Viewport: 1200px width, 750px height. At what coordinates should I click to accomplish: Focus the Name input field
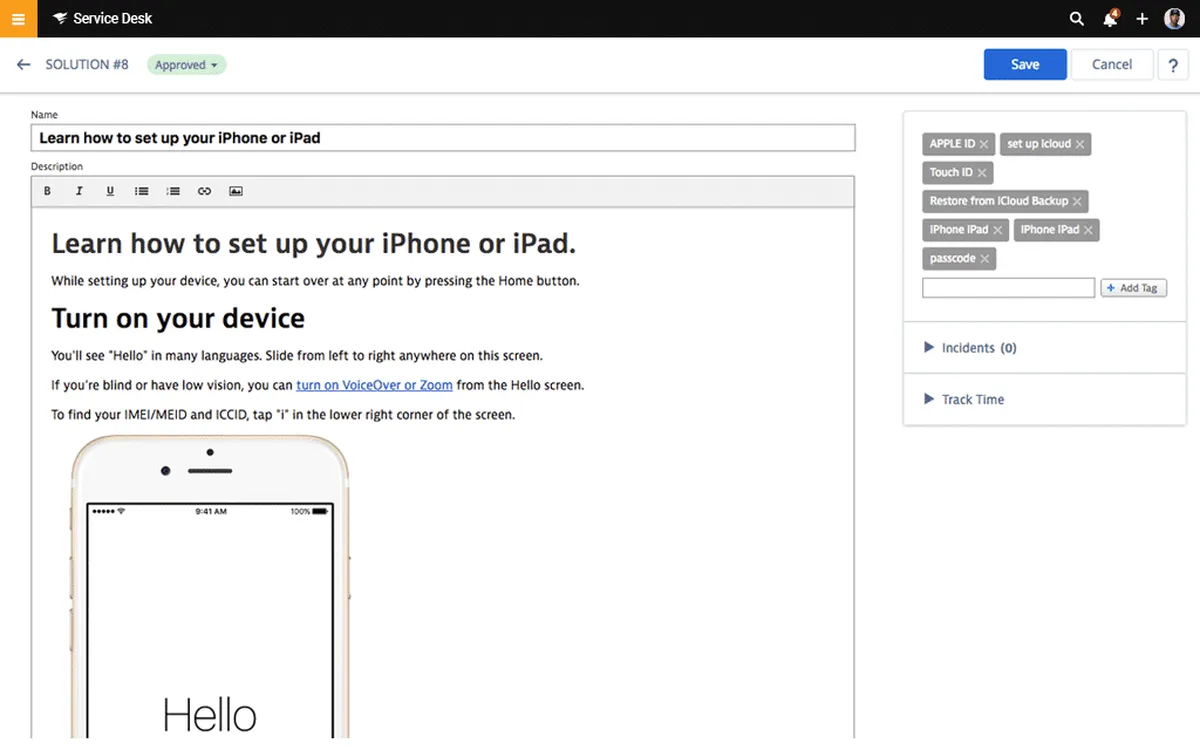(x=443, y=138)
